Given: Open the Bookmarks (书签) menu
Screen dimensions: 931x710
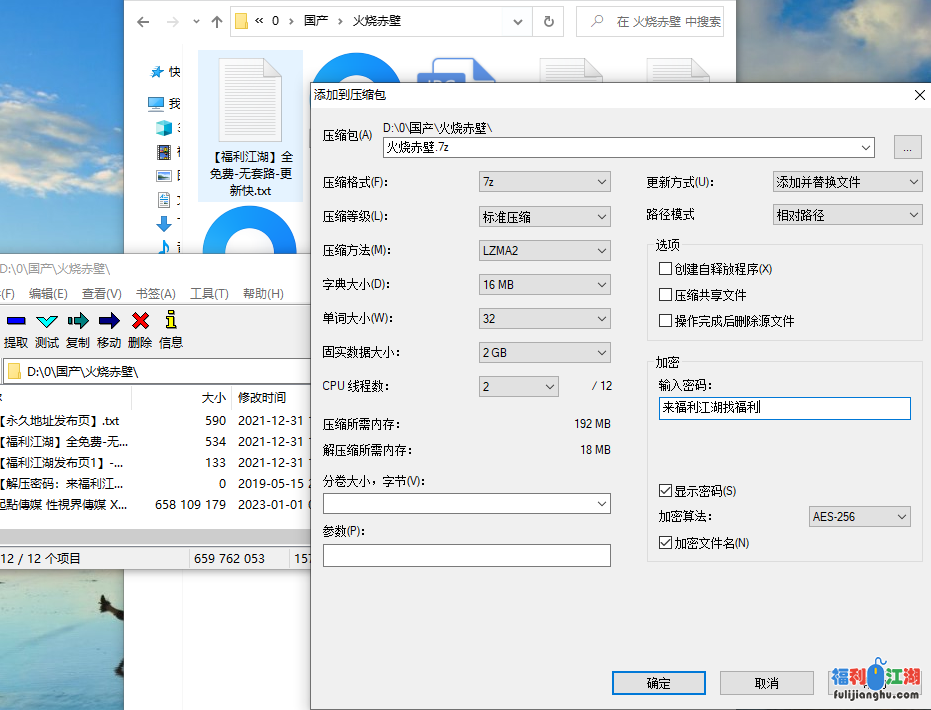Looking at the screenshot, I should (x=155, y=294).
